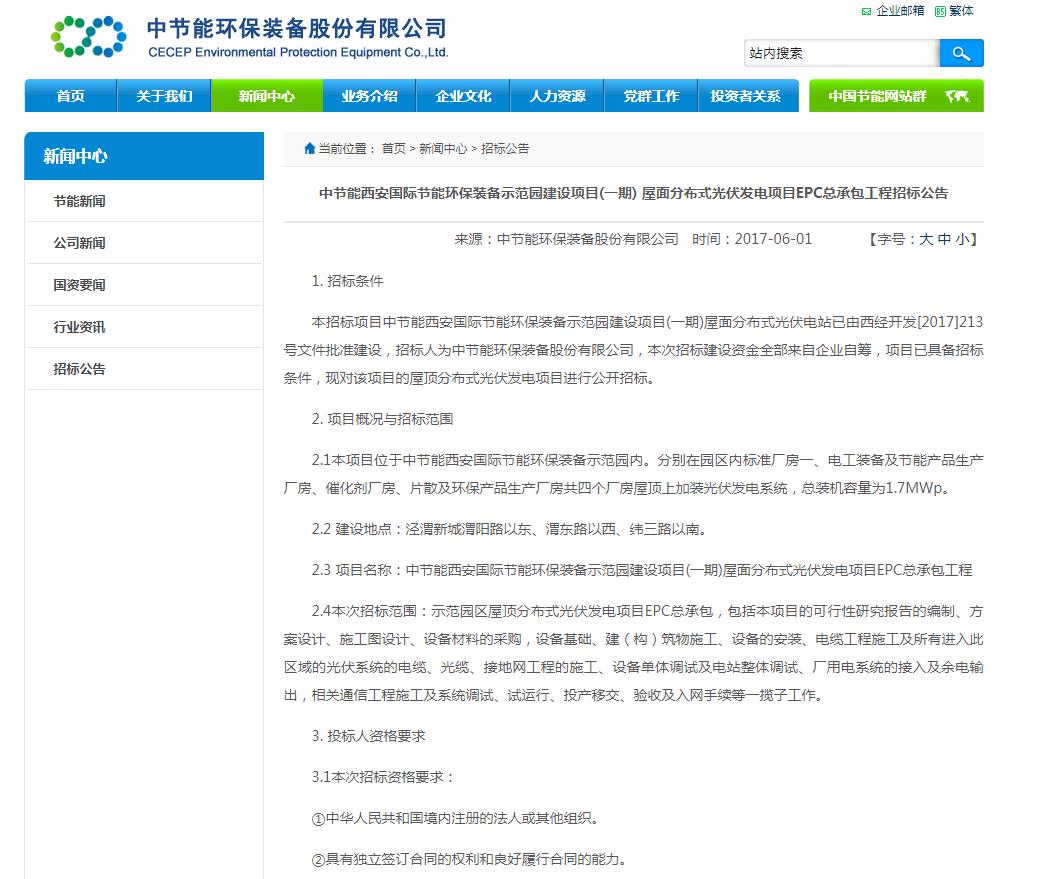This screenshot has width=1060, height=879.
Task: Open 首页 in the navigation bar
Action: pyautogui.click(x=70, y=96)
